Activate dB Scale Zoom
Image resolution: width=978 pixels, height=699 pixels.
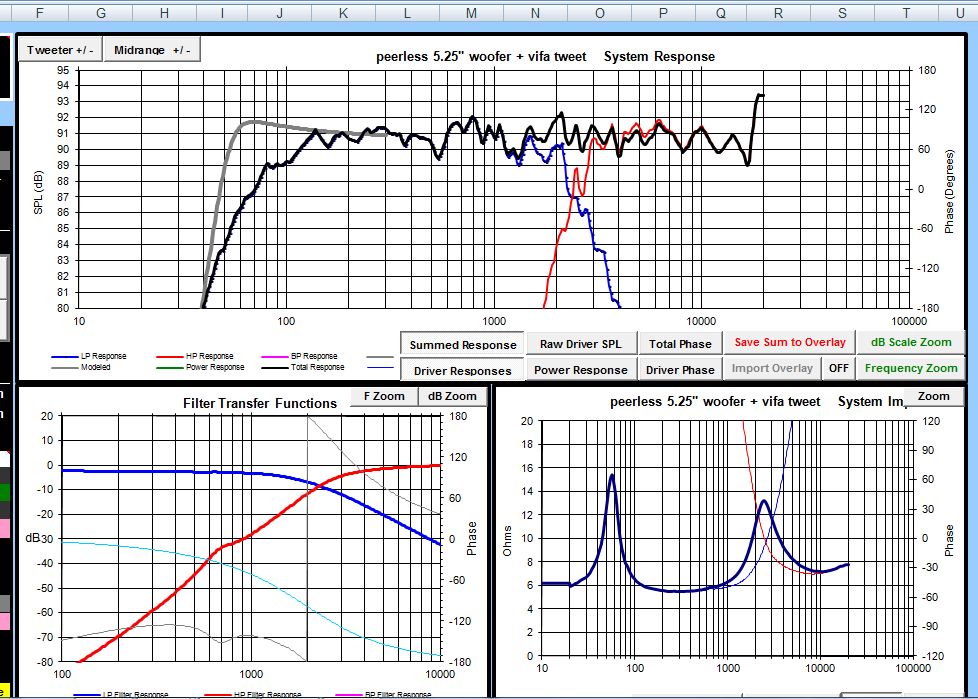(x=911, y=342)
